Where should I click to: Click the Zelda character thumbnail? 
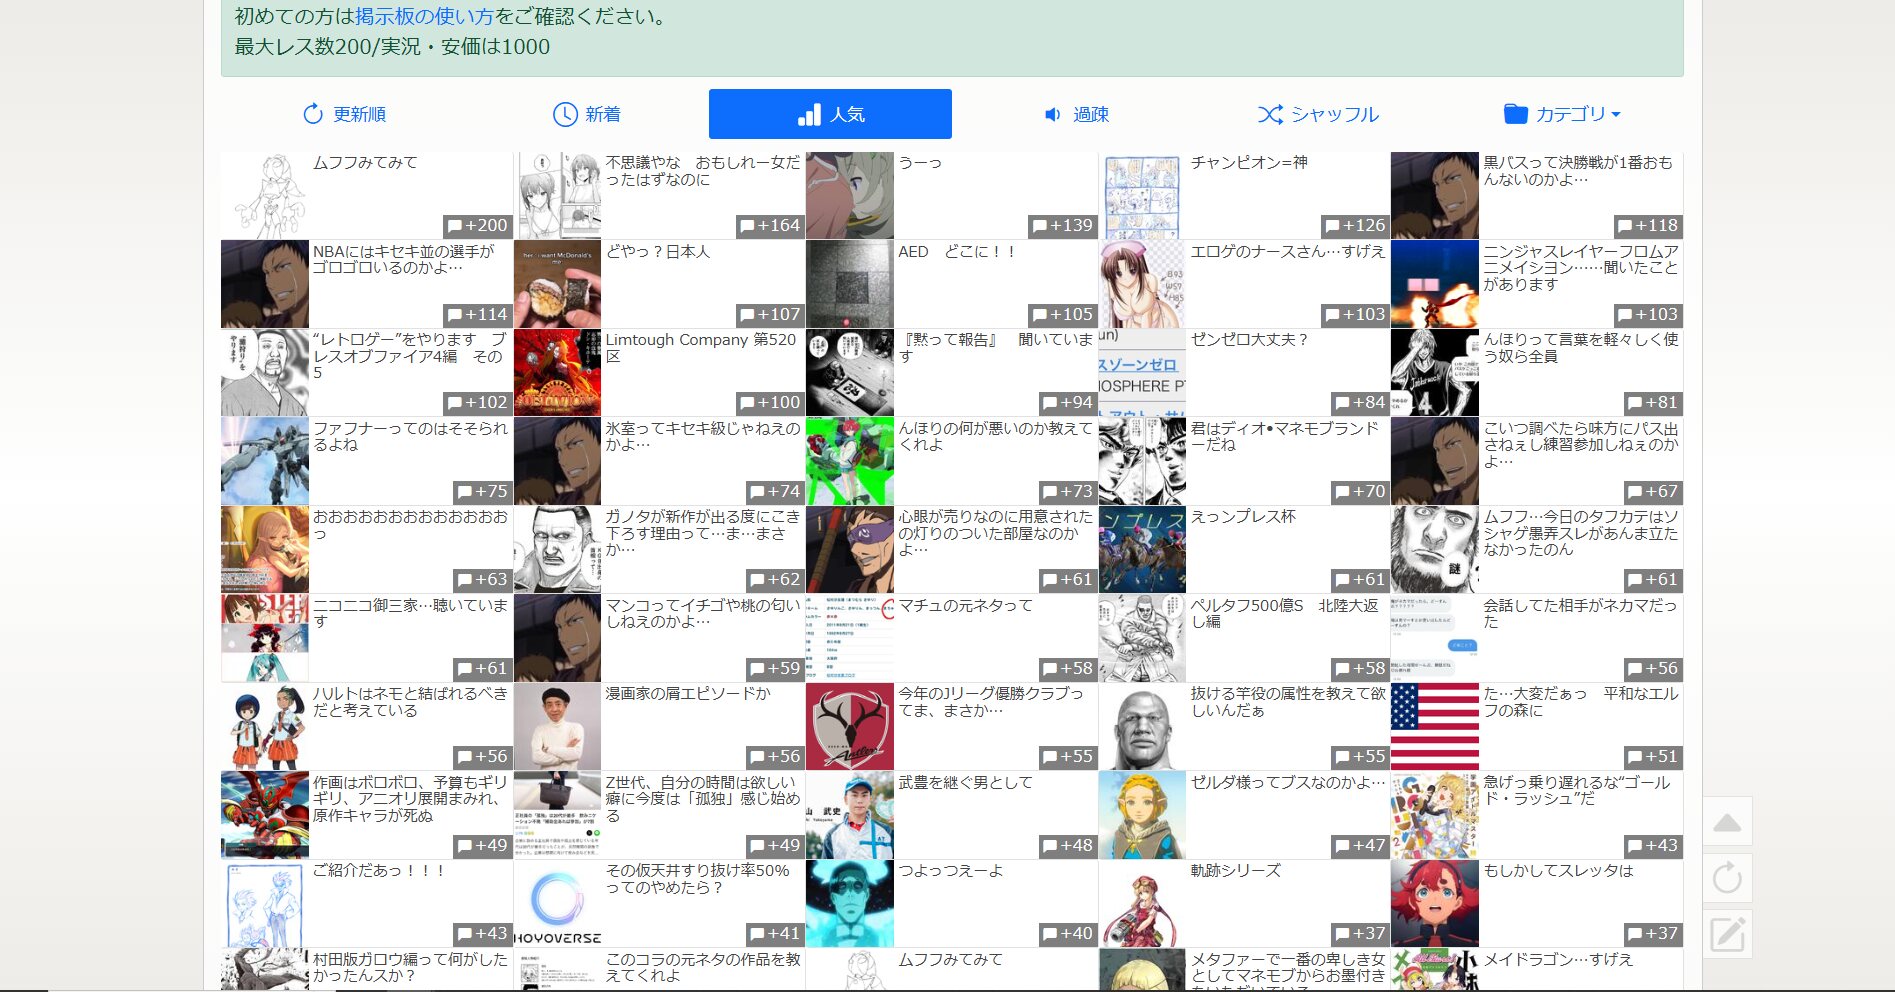(1142, 815)
